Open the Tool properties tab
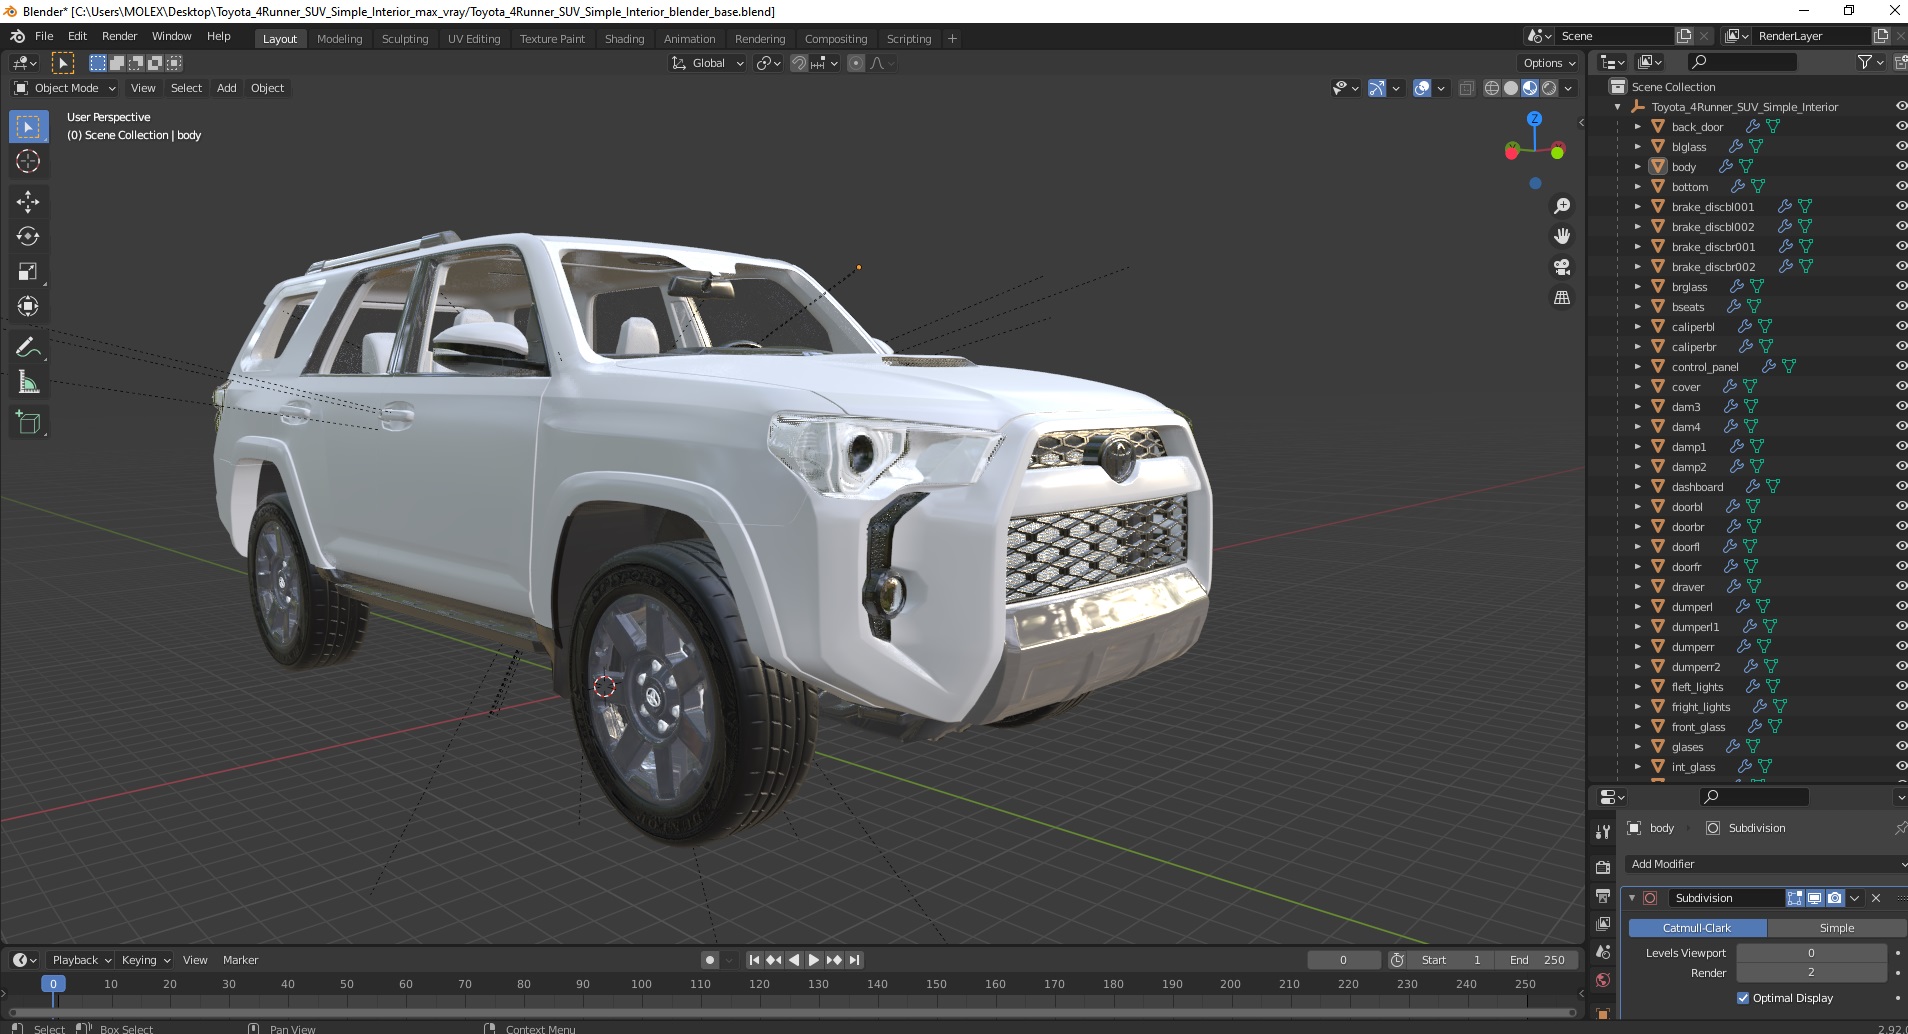This screenshot has height=1034, width=1908. [x=1603, y=831]
